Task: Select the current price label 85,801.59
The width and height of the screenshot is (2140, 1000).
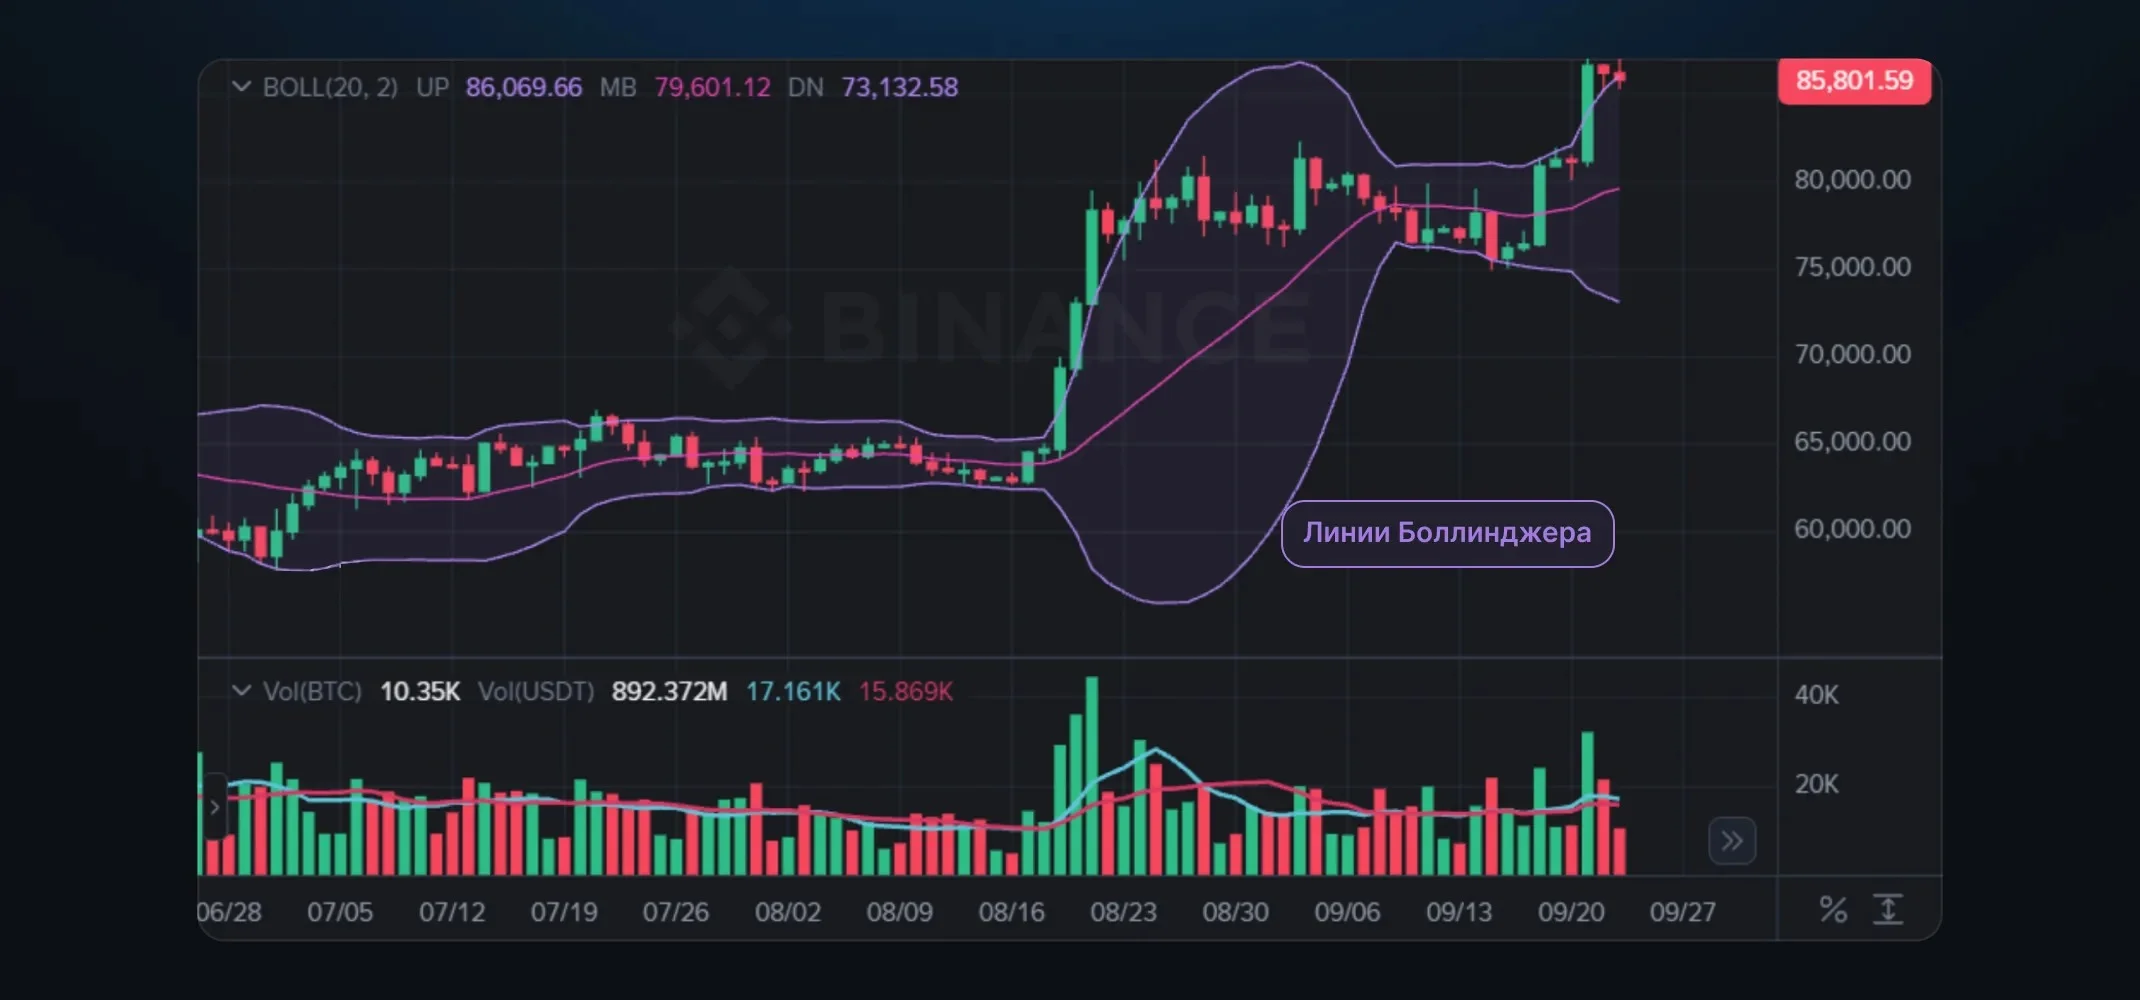Action: pos(1854,81)
